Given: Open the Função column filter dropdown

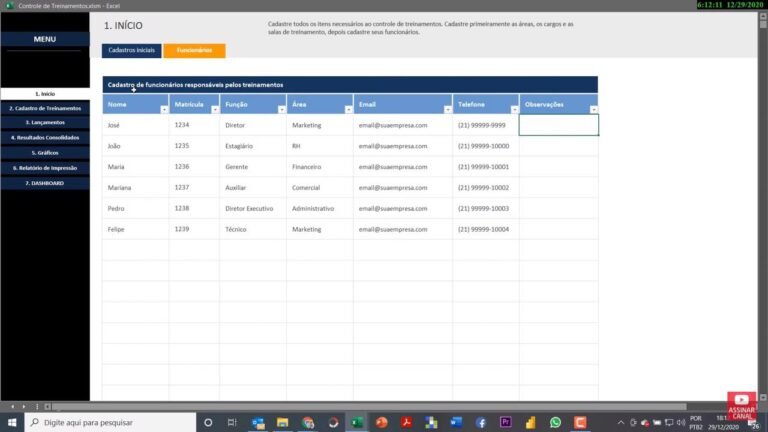Looking at the screenshot, I should (282, 110).
